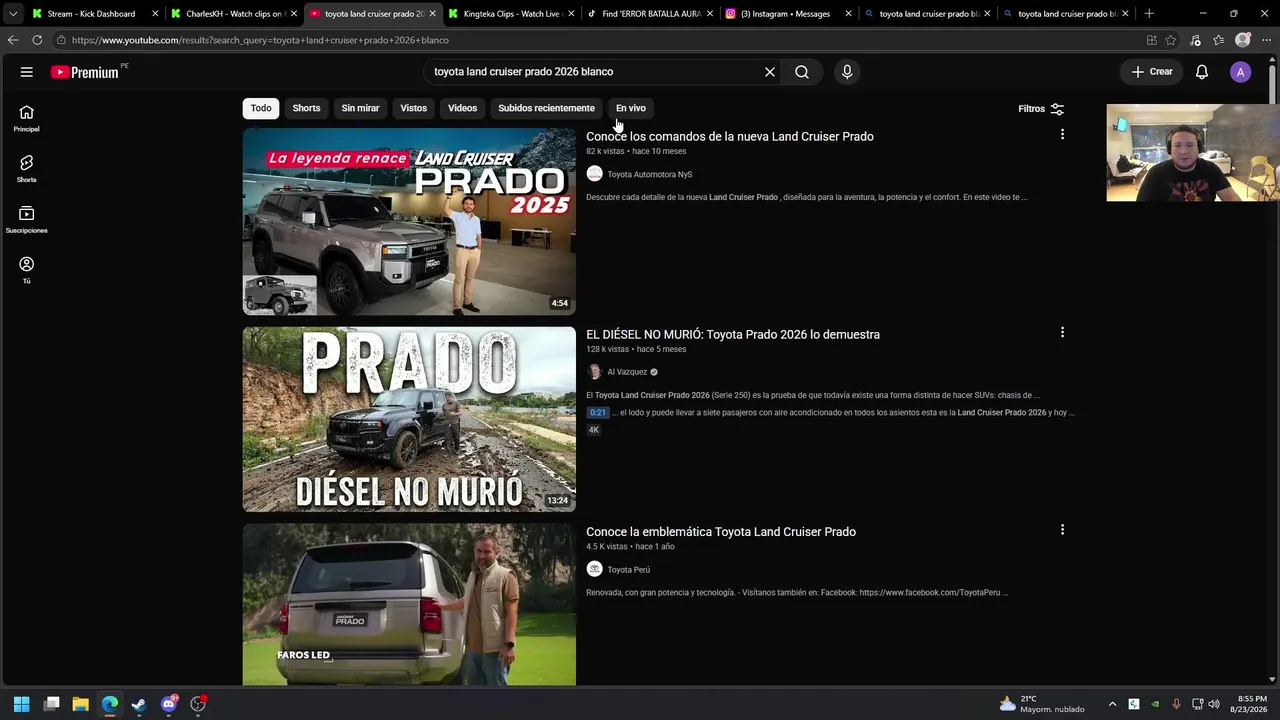Click the browser address bar URL
The width and height of the screenshot is (1280, 720).
tap(260, 40)
